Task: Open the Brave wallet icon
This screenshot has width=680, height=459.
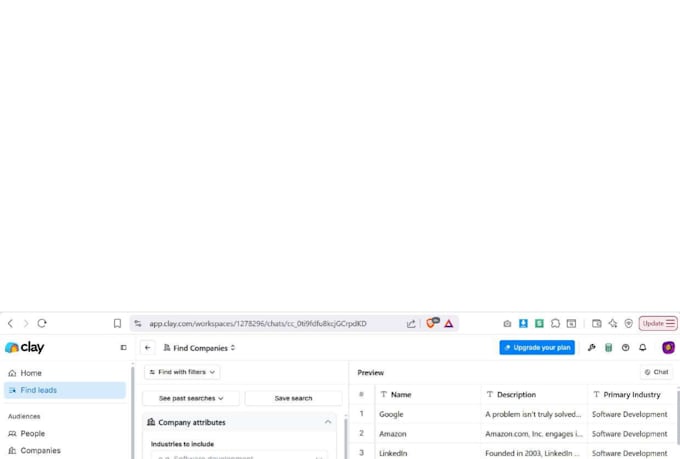Action: click(597, 323)
